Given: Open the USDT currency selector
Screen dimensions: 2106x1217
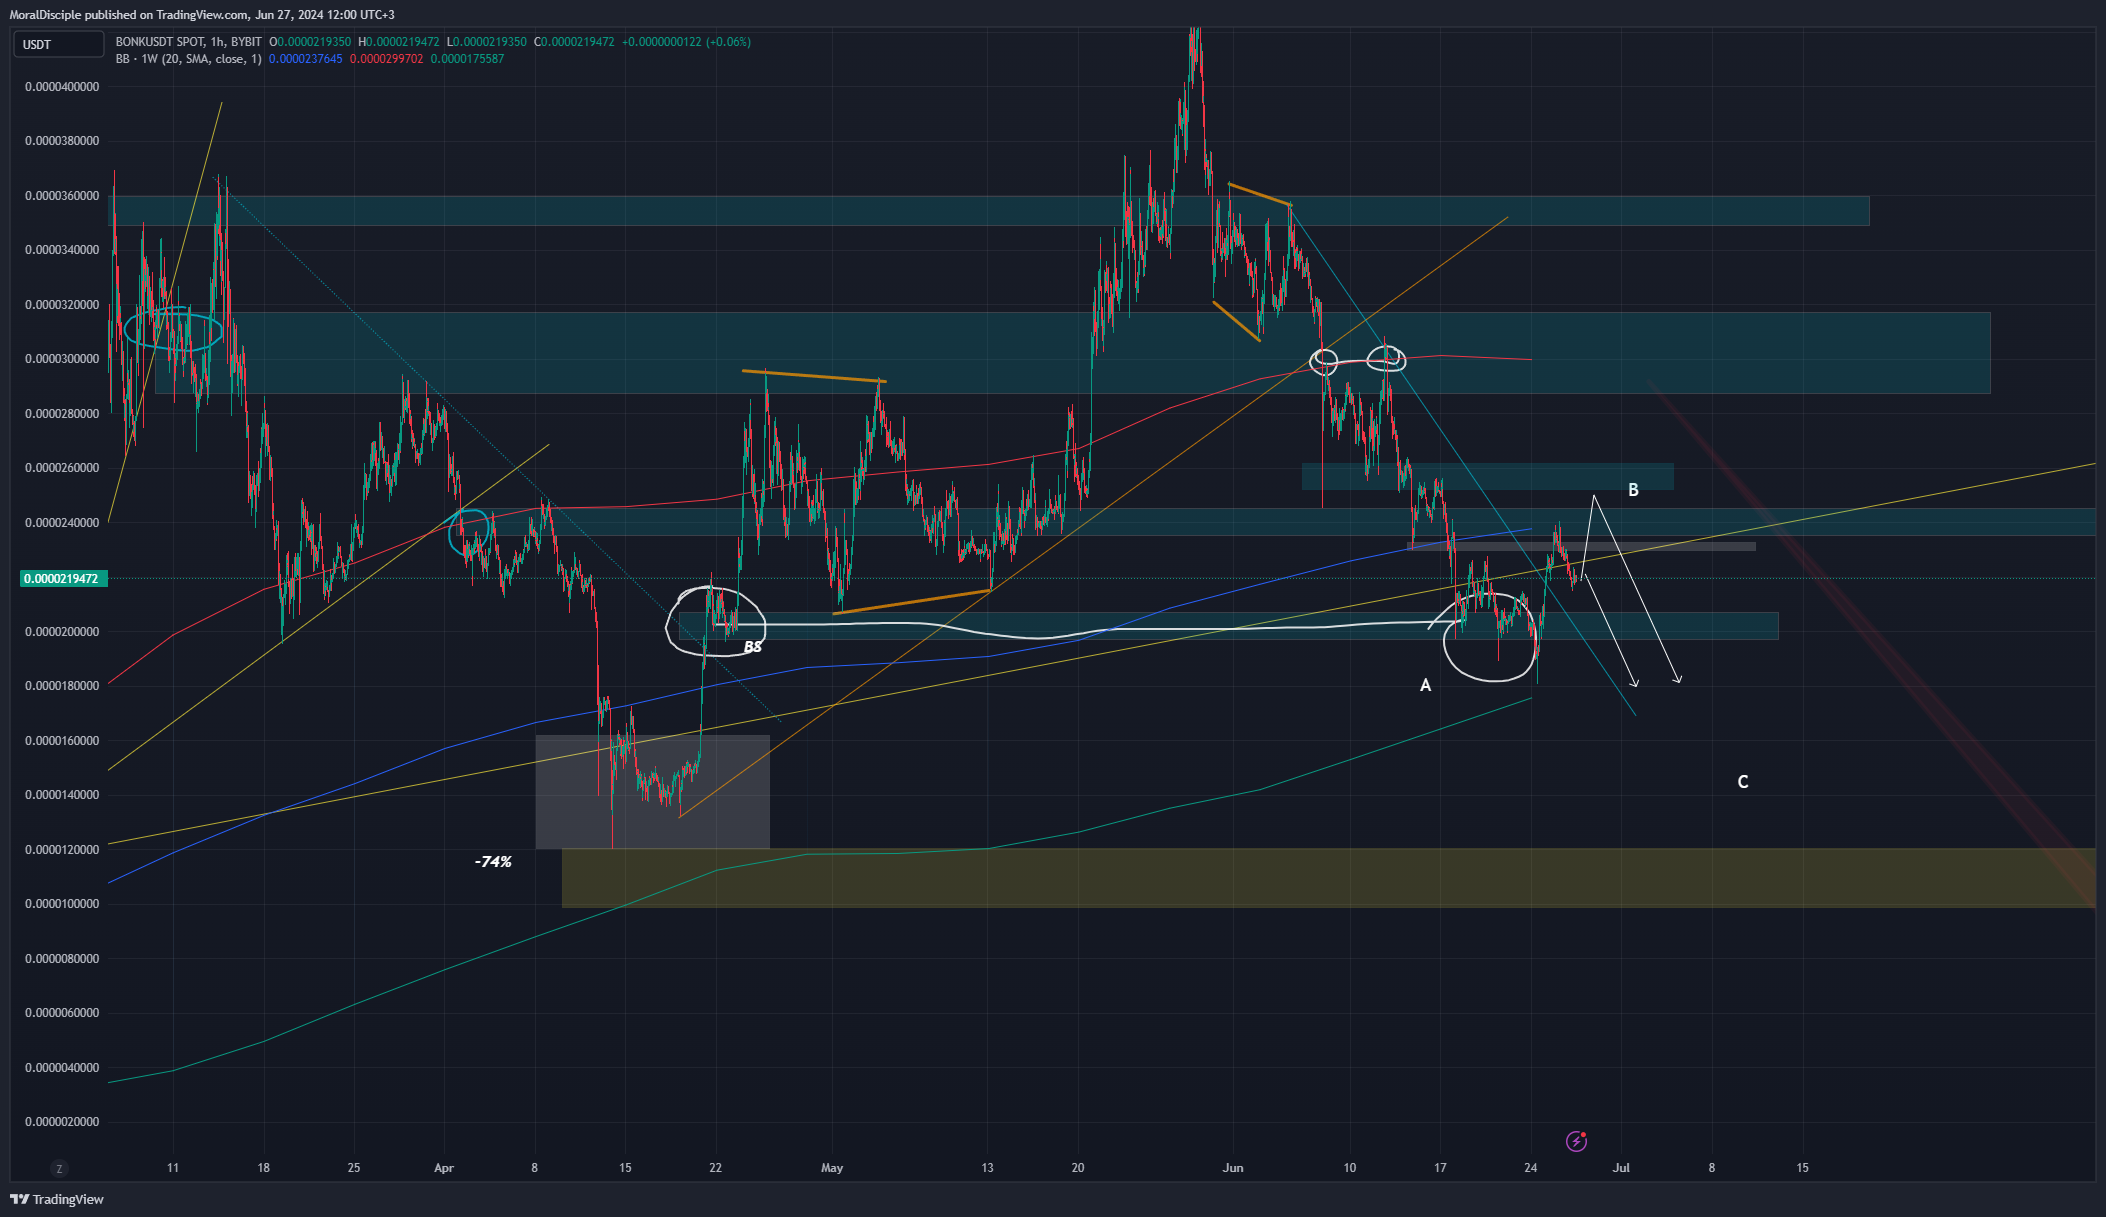Looking at the screenshot, I should click(58, 44).
